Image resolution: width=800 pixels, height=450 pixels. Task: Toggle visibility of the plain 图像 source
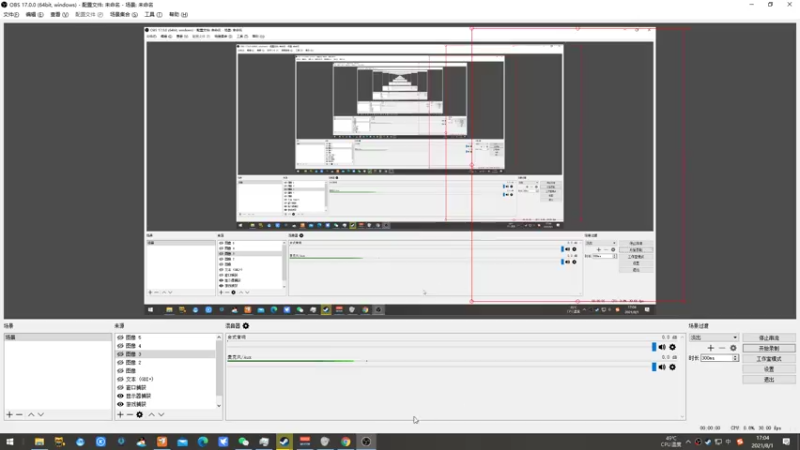(120, 371)
